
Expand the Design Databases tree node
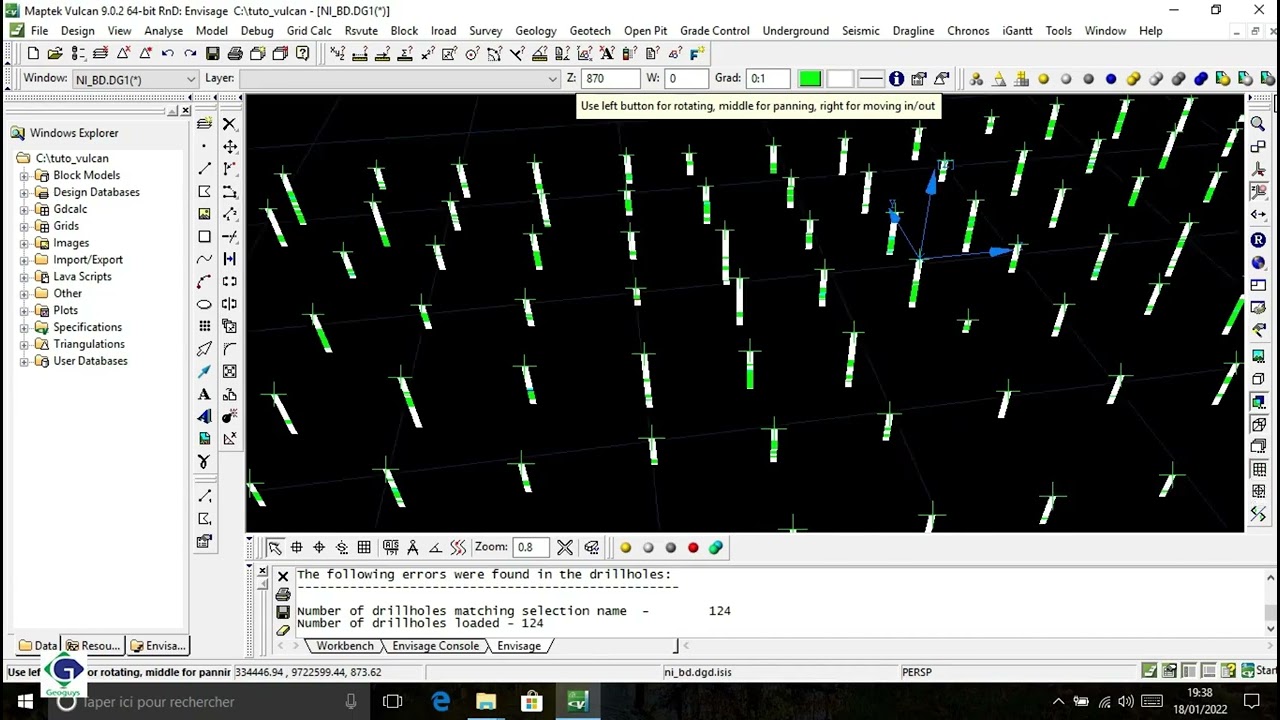pos(24,192)
